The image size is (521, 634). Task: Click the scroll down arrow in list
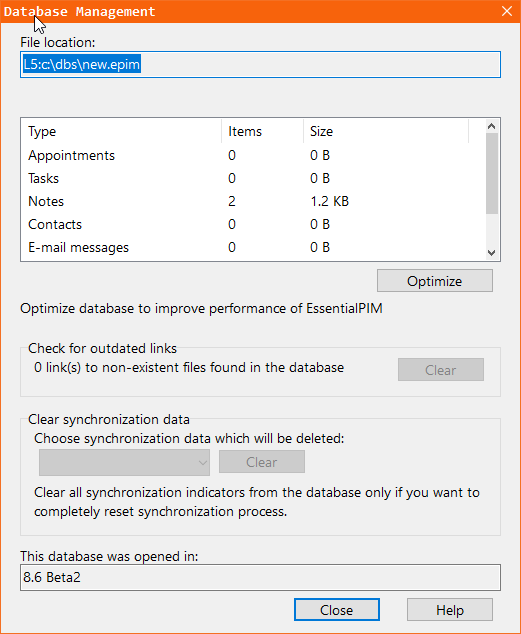491,253
